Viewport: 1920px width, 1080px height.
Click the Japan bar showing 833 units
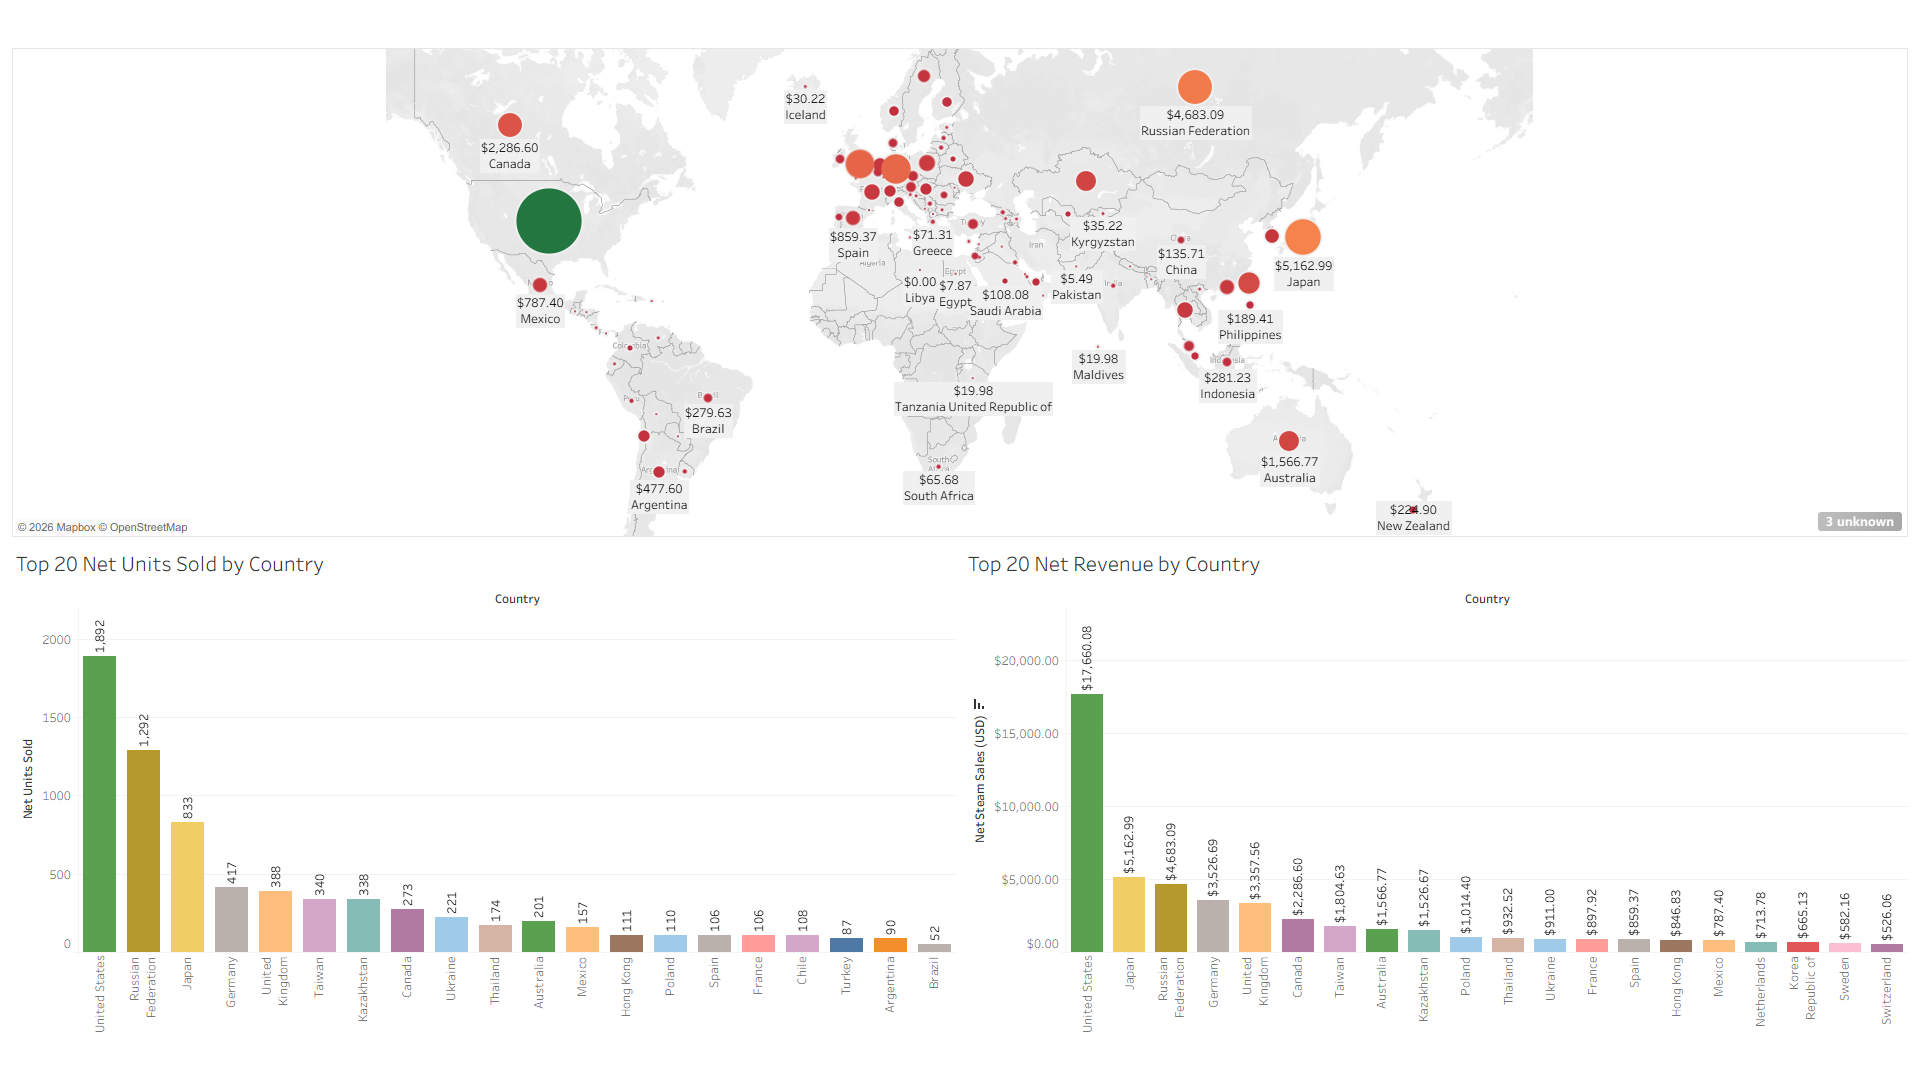tap(187, 886)
